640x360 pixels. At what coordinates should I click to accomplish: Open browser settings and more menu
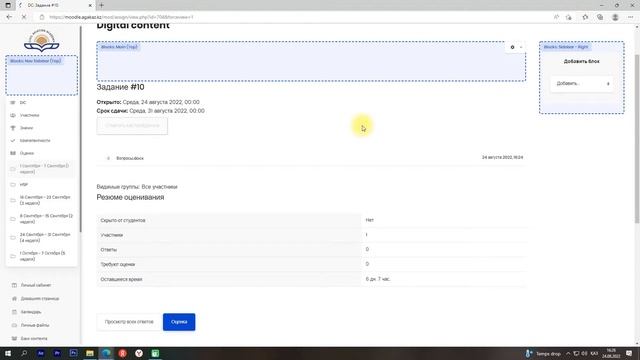click(x=631, y=17)
